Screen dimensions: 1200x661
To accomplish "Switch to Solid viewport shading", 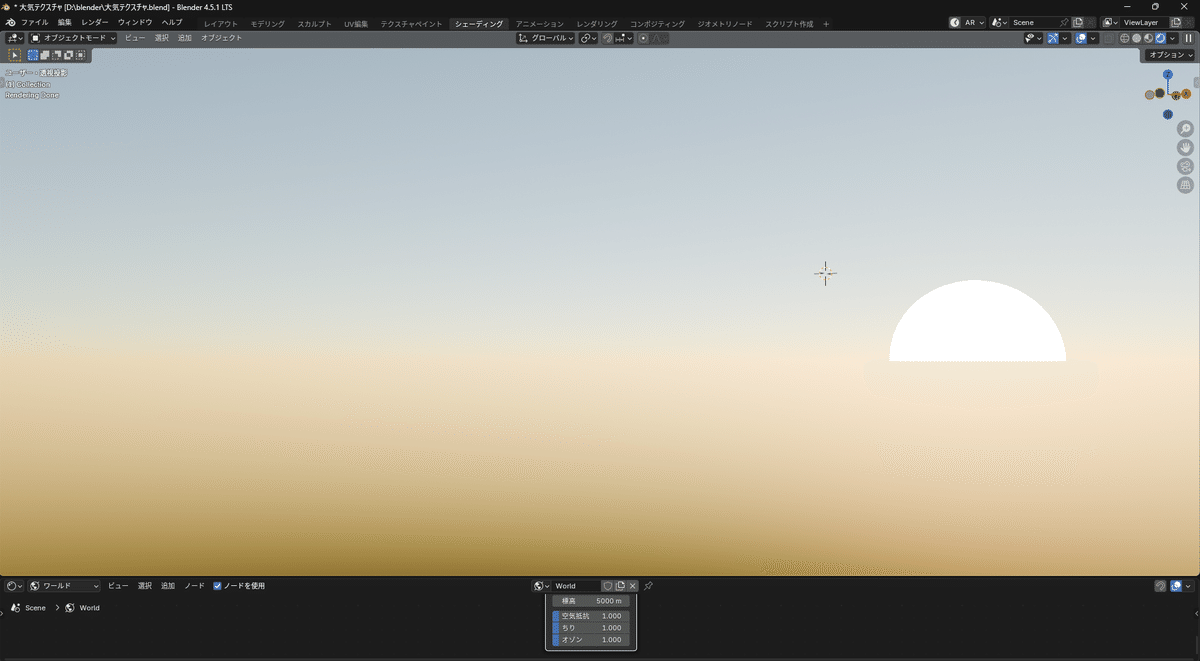I will pyautogui.click(x=1136, y=38).
